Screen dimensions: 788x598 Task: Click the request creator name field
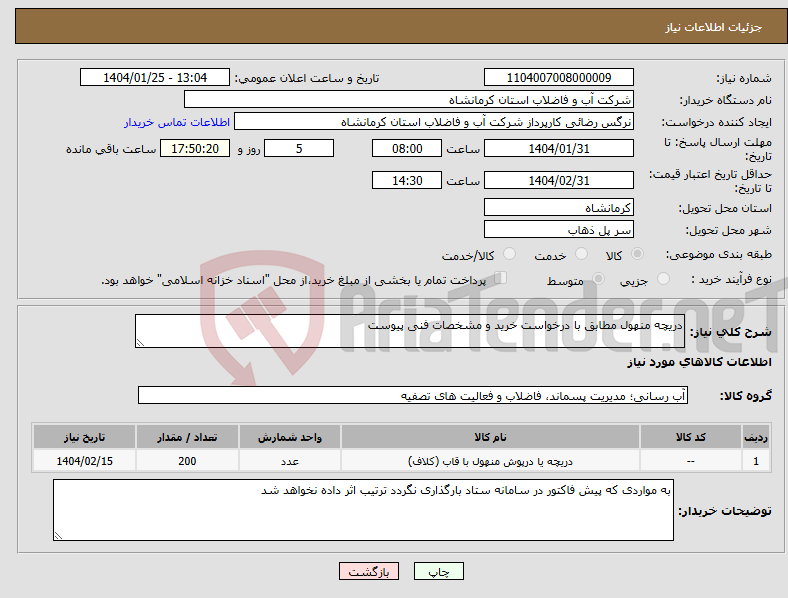point(434,122)
